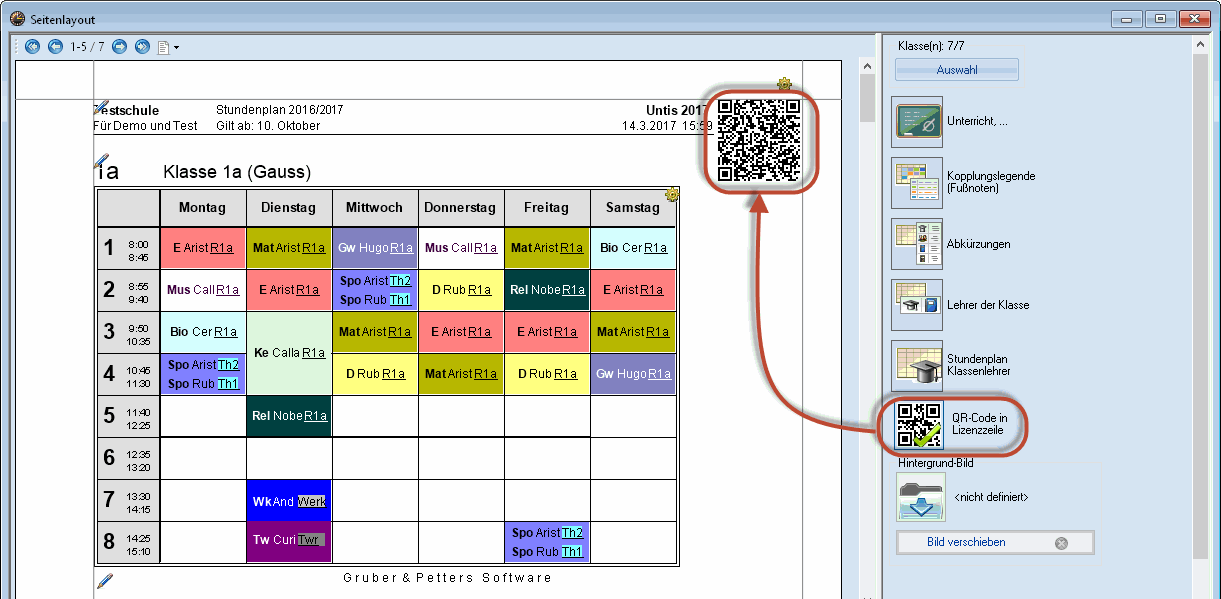The width and height of the screenshot is (1221, 599).
Task: Click the QR code on the page preview
Action: [759, 139]
